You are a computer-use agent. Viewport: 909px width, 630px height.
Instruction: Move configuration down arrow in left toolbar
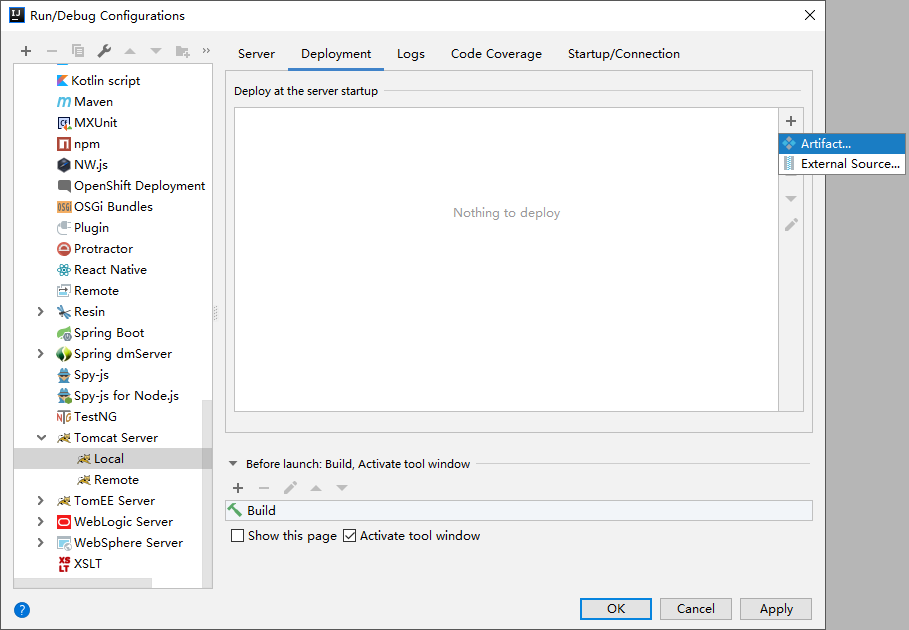156,51
